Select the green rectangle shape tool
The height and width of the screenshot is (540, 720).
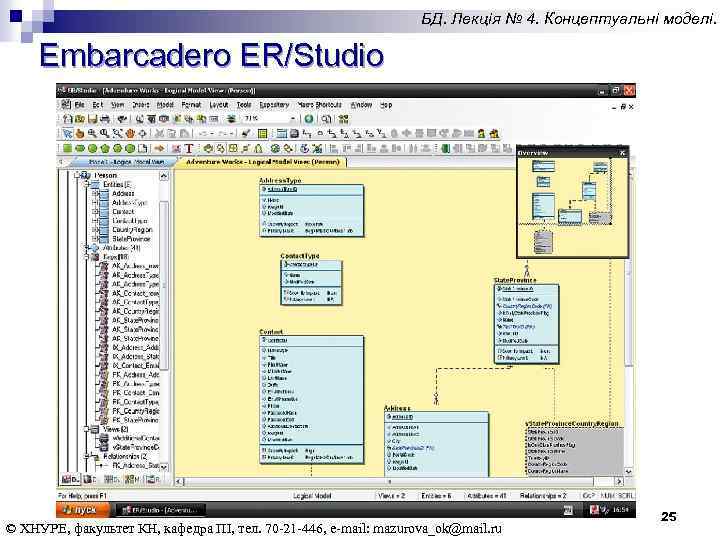pos(68,148)
